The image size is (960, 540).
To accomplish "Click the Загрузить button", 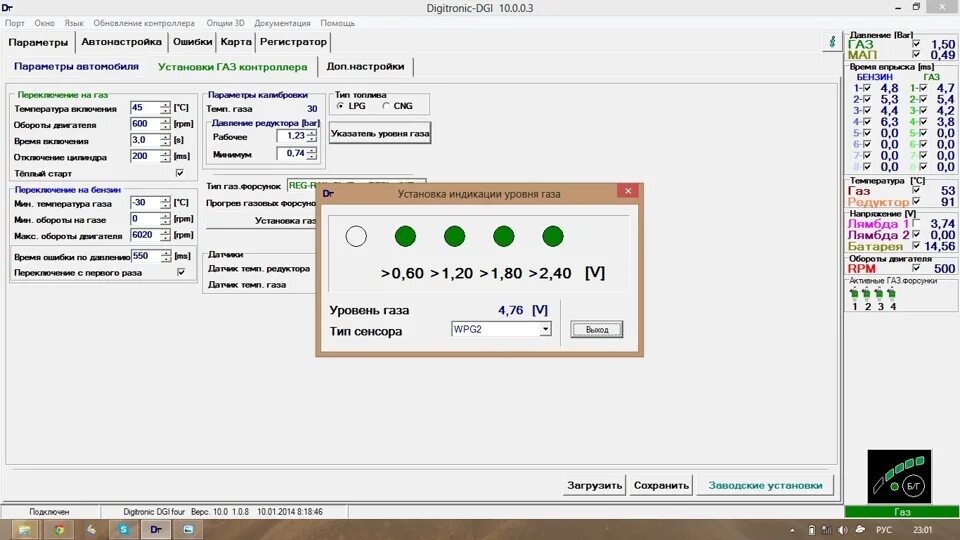I will (x=594, y=485).
